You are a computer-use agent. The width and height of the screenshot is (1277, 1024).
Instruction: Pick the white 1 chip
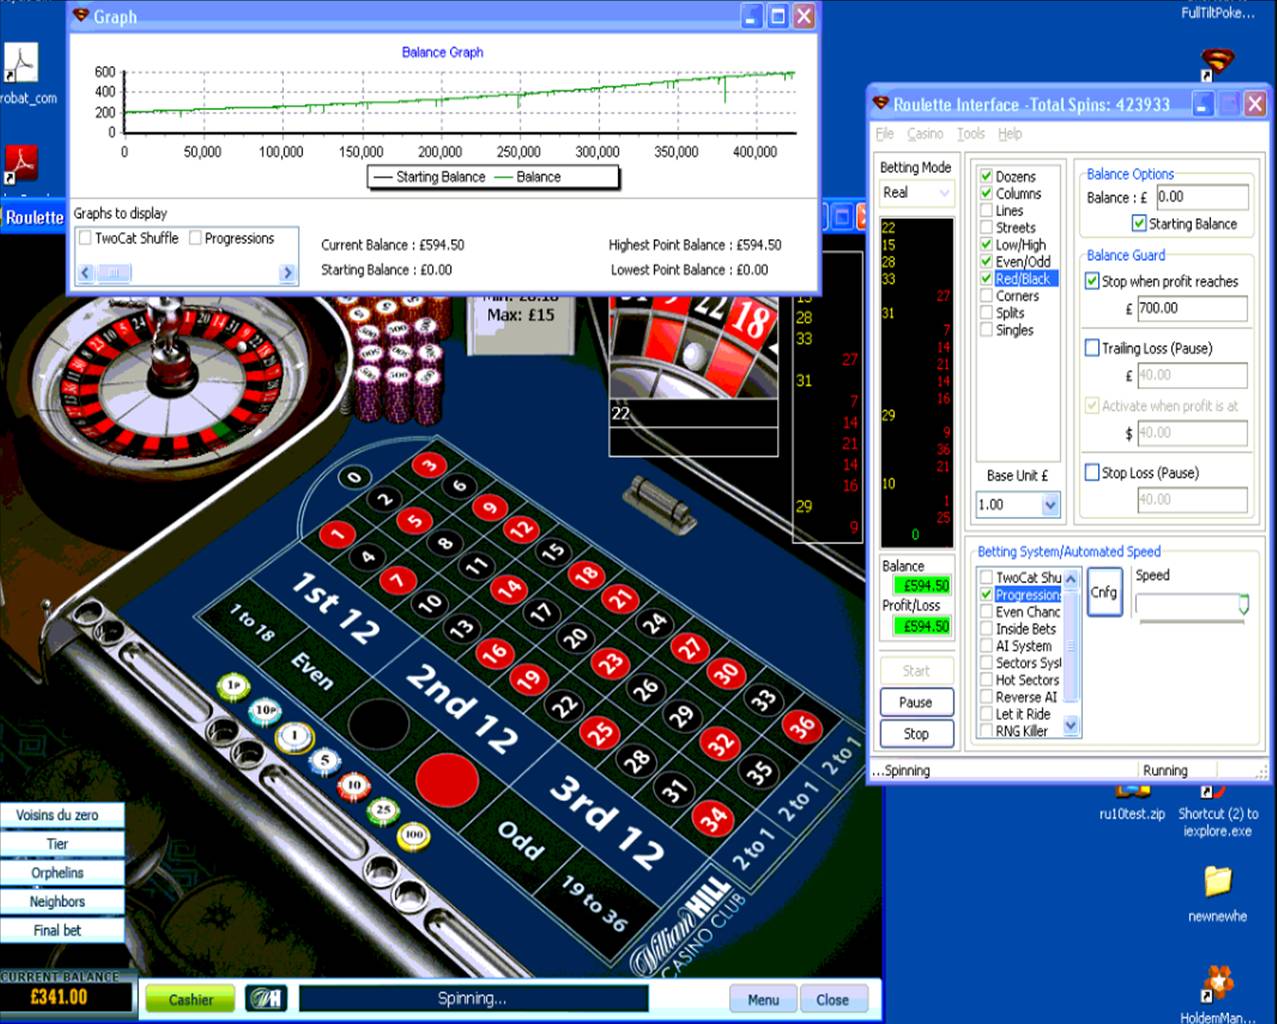[x=294, y=736]
